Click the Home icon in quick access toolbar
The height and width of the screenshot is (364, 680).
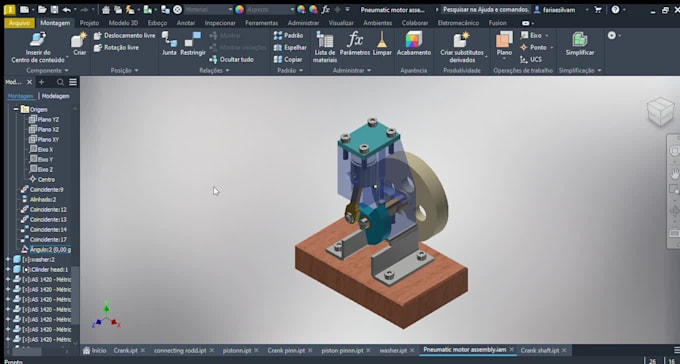[106, 10]
